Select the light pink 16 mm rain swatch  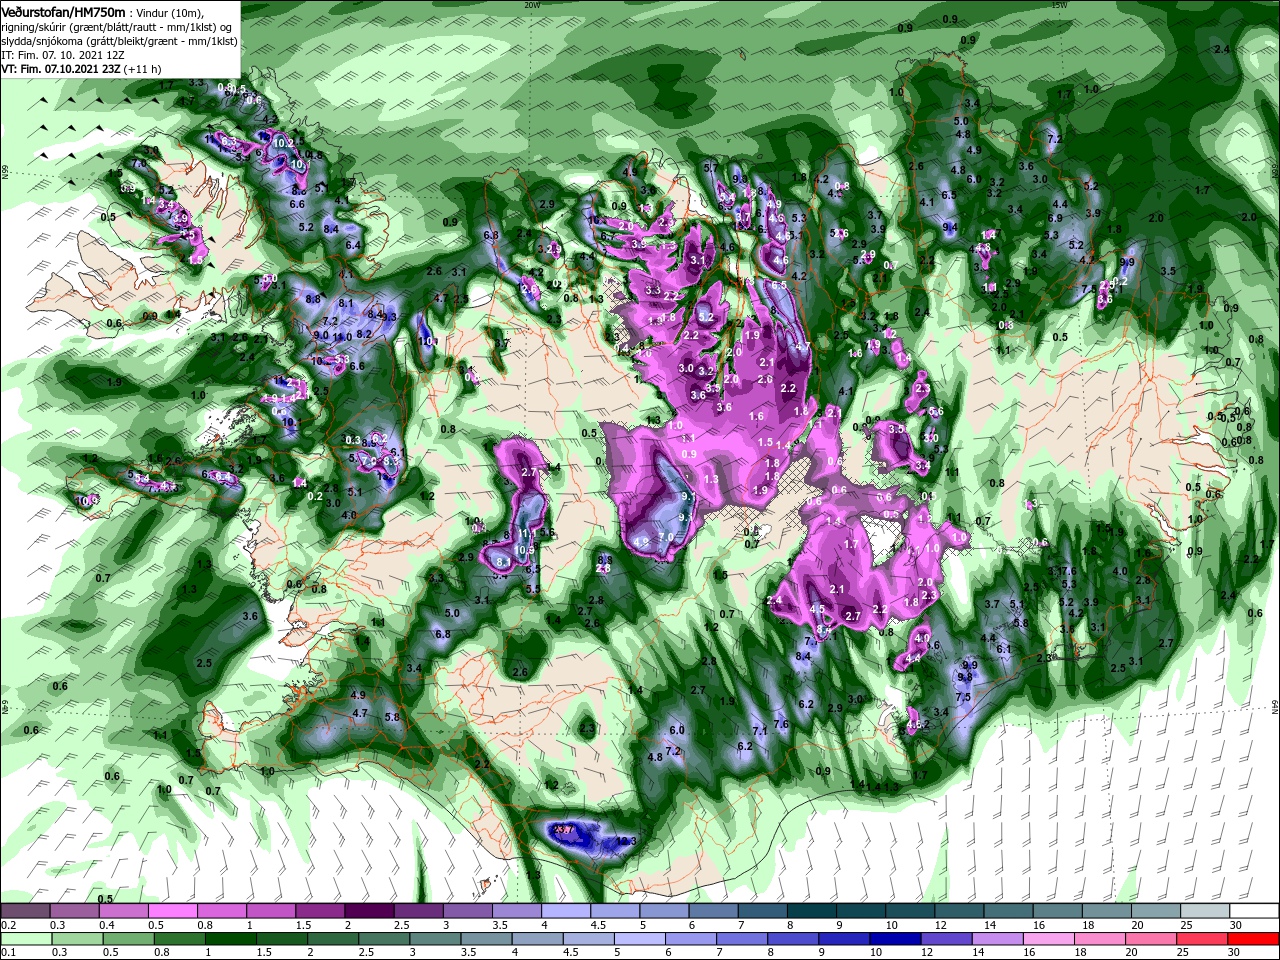click(x=1050, y=939)
